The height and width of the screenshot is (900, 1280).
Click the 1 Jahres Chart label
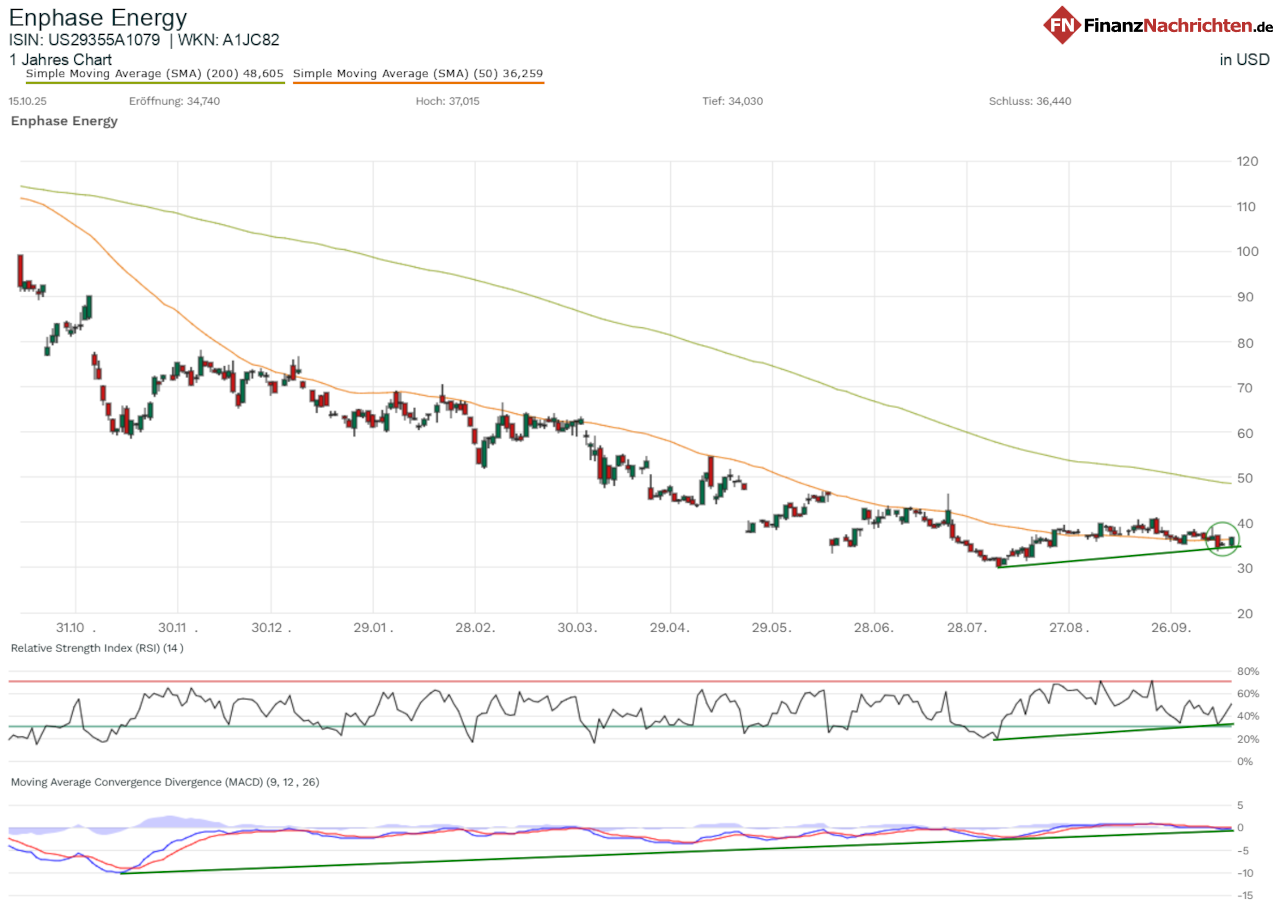click(x=60, y=60)
